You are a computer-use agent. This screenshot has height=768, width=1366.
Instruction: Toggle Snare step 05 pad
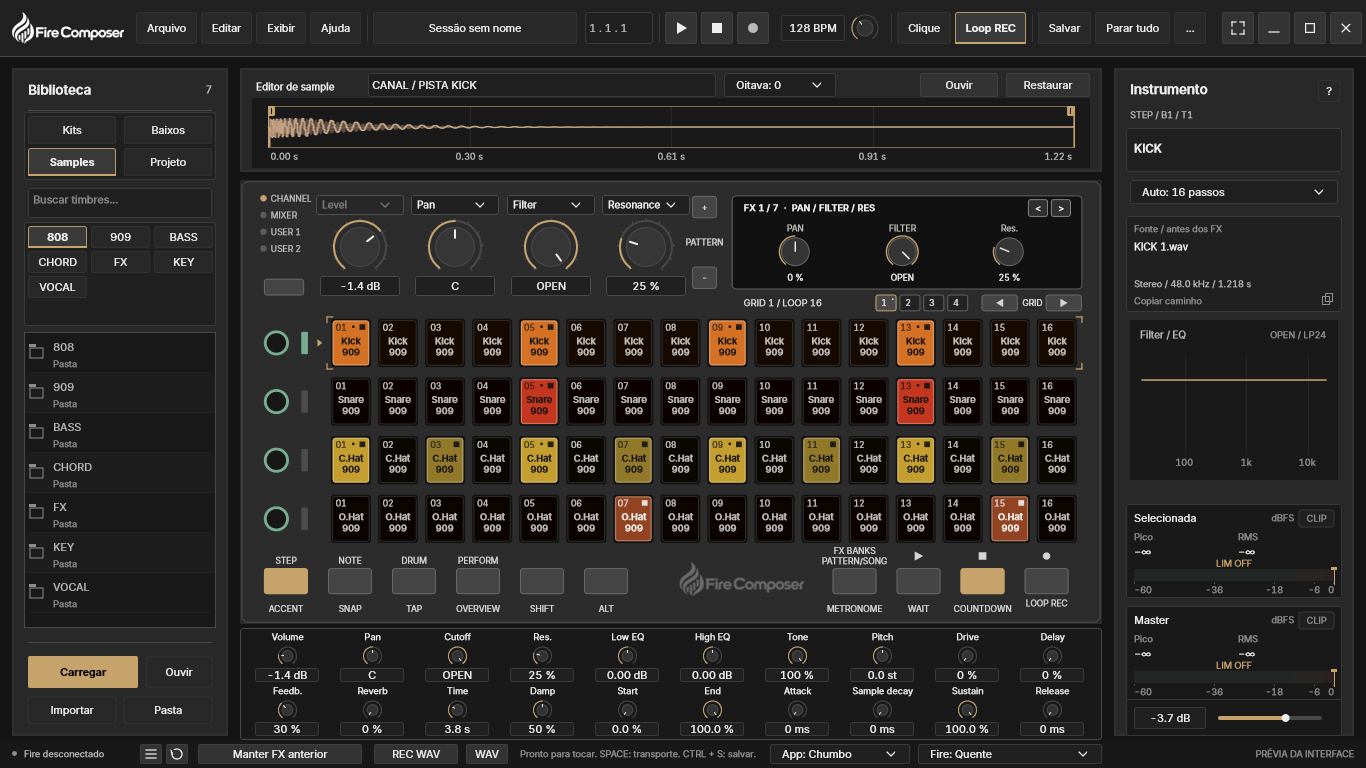[539, 400]
